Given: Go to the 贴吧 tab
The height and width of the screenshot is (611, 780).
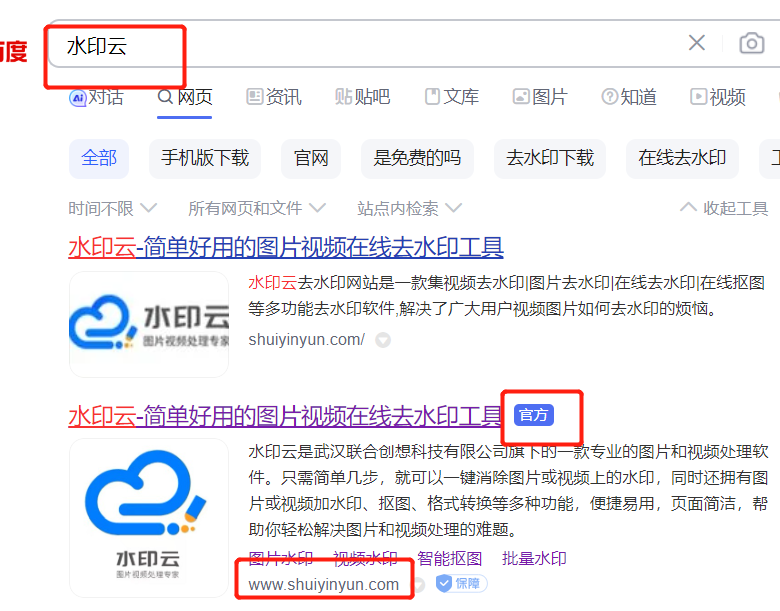Looking at the screenshot, I should click(x=362, y=97).
